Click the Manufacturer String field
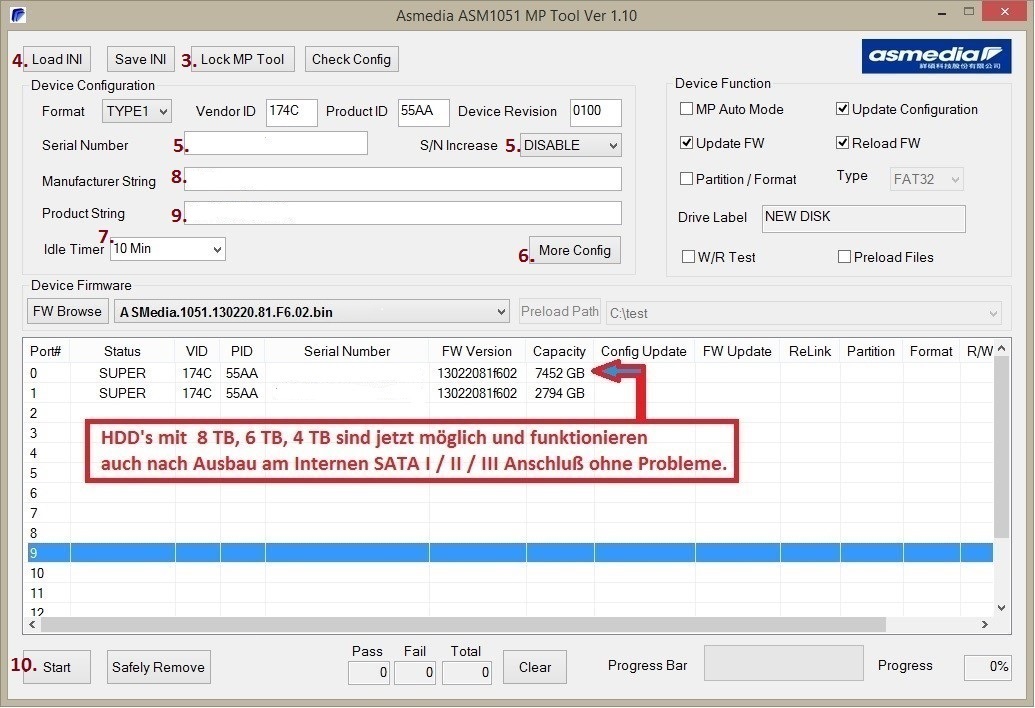Image resolution: width=1035 pixels, height=708 pixels. click(x=403, y=179)
